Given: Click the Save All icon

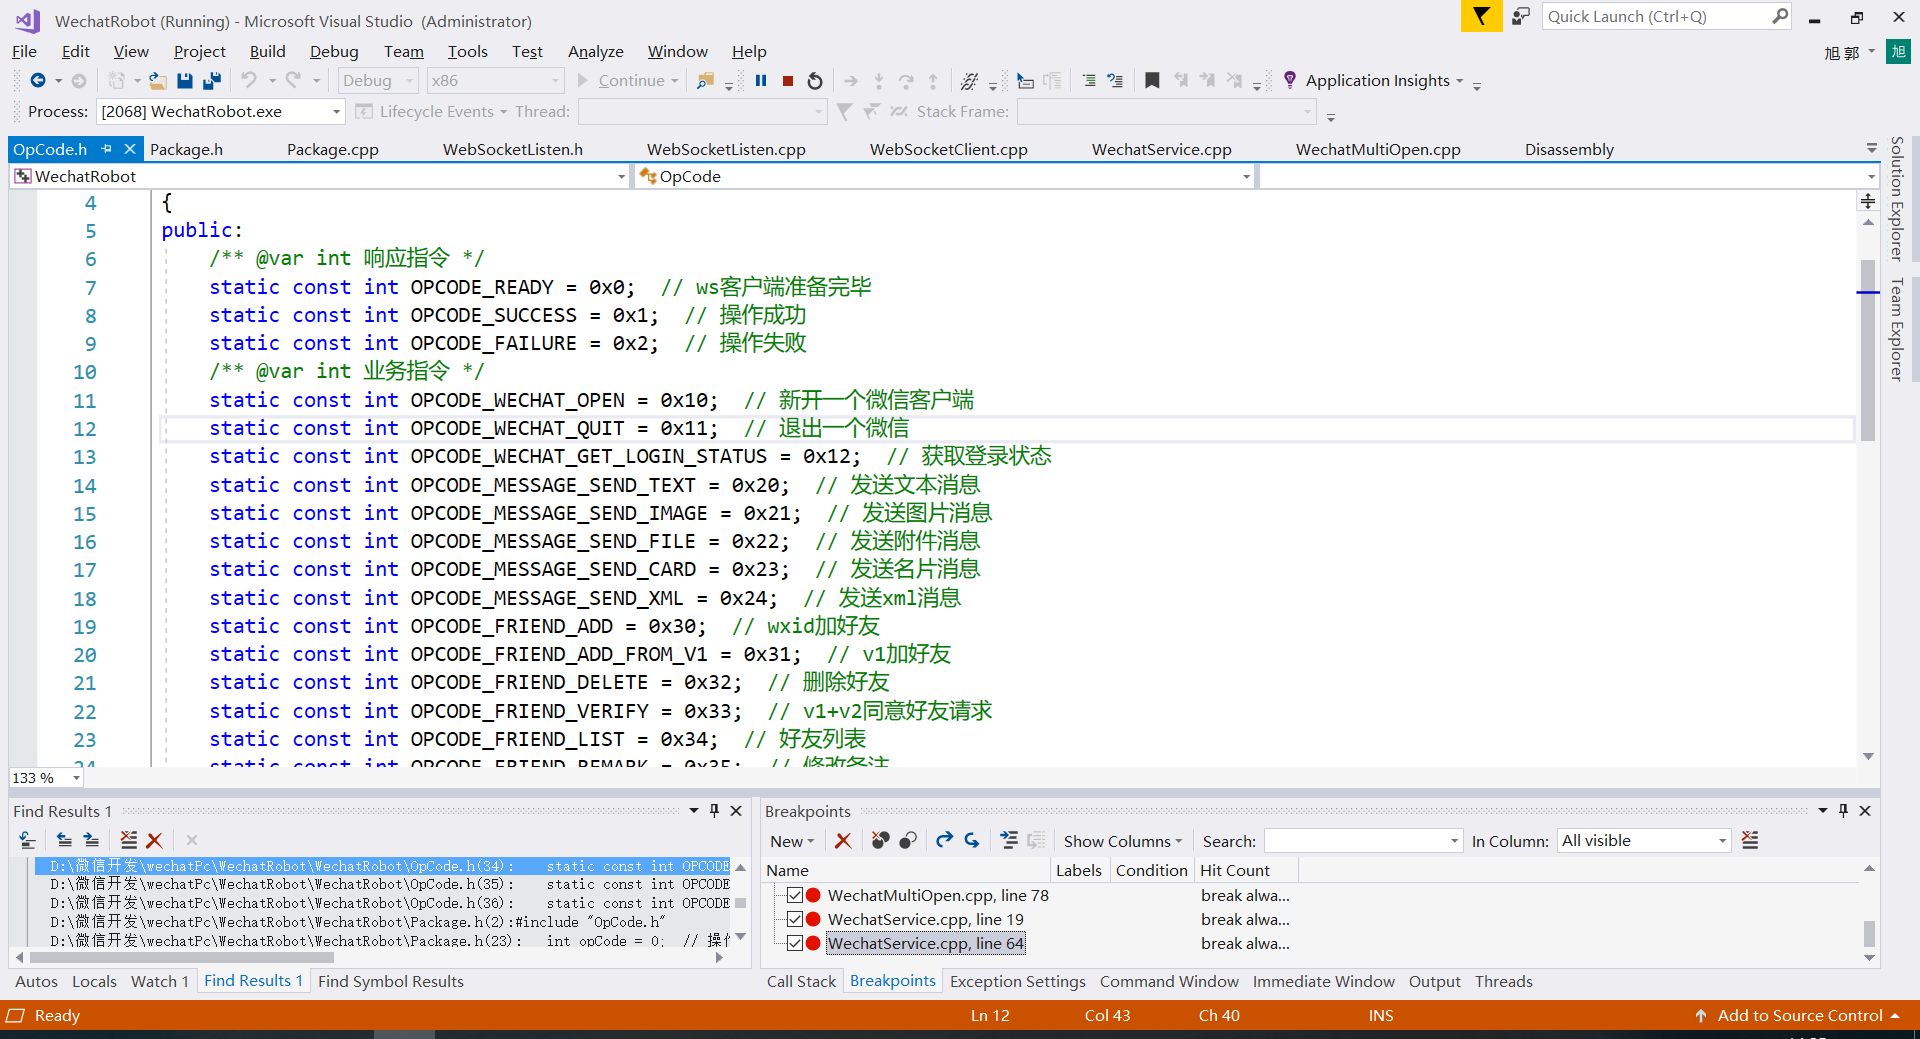Looking at the screenshot, I should click(212, 81).
